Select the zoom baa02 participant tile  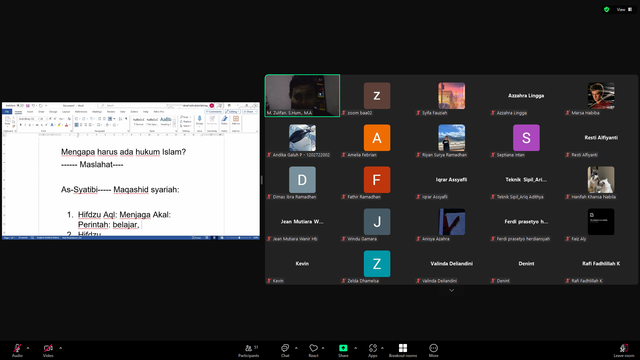[377, 96]
